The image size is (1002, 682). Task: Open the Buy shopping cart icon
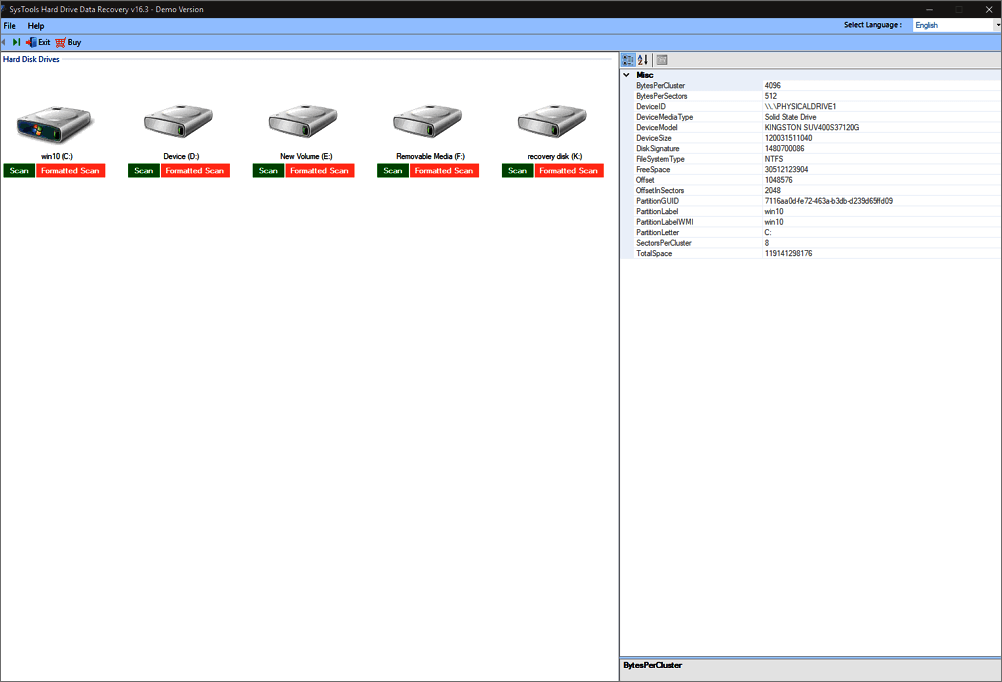pyautogui.click(x=62, y=42)
